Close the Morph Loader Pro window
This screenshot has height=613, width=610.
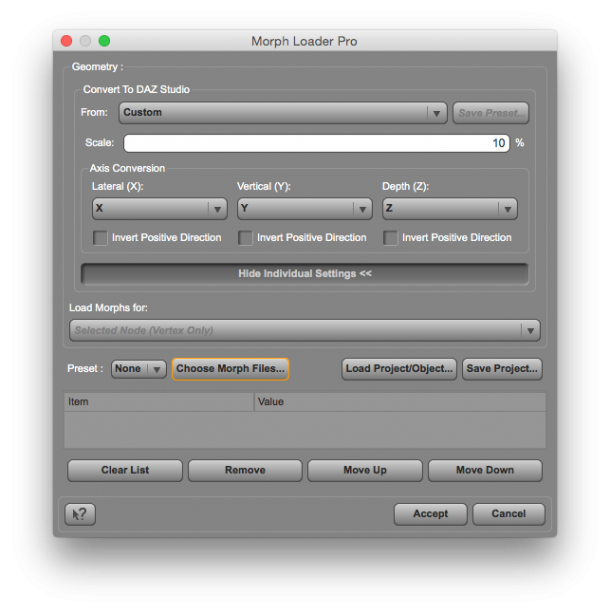pos(66,41)
